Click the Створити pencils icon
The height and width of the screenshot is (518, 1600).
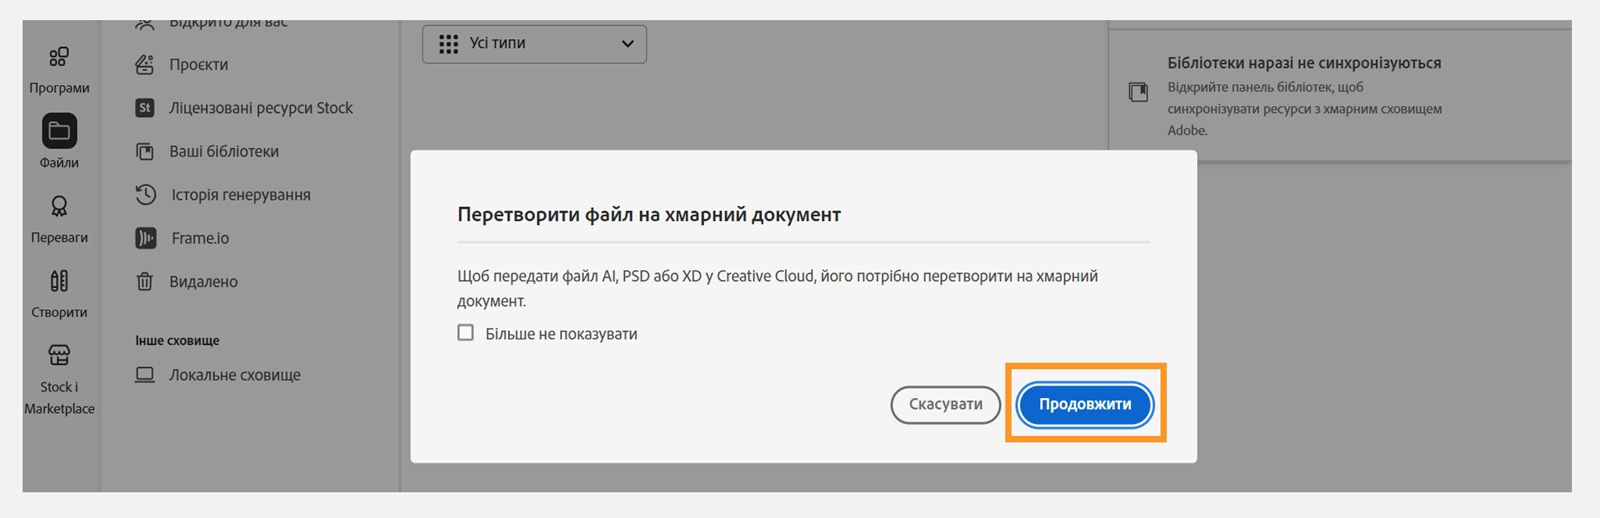(x=59, y=281)
